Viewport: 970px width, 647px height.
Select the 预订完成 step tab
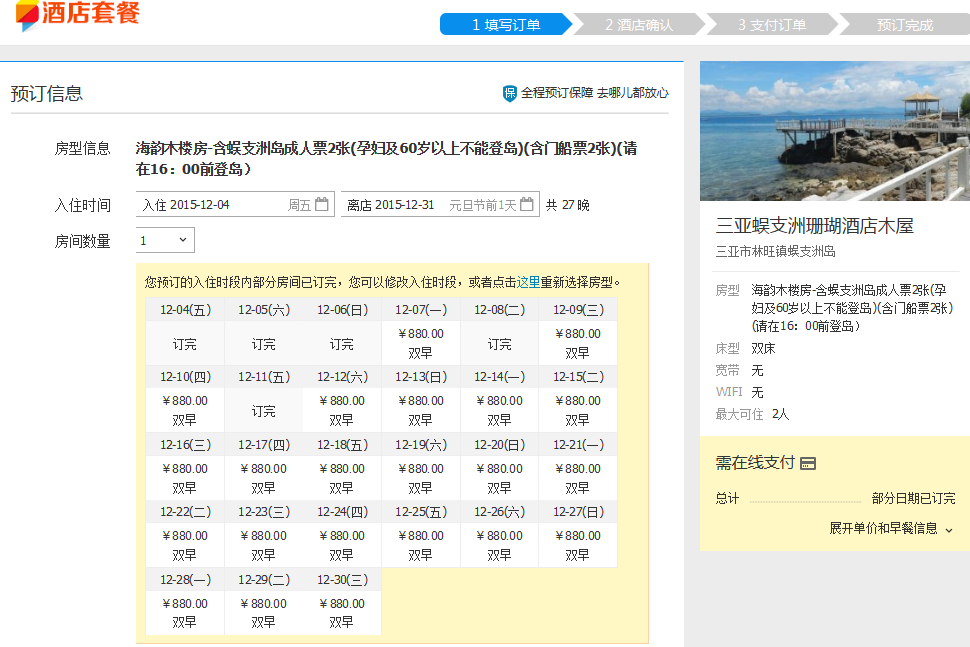coord(904,25)
